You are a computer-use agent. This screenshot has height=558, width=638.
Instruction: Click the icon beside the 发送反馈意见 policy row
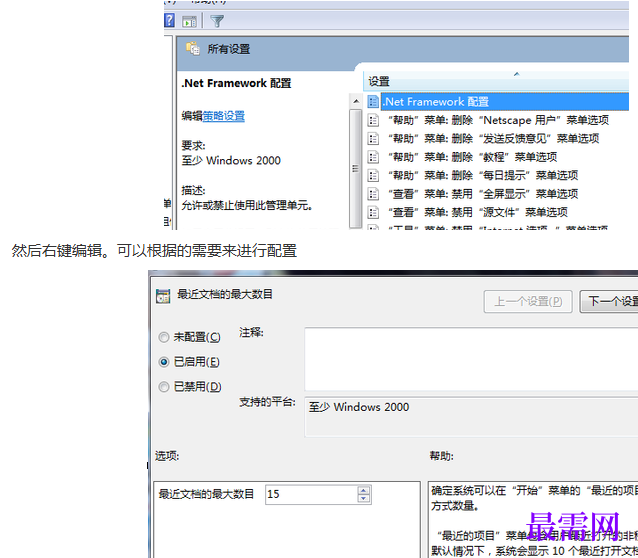pyautogui.click(x=373, y=138)
